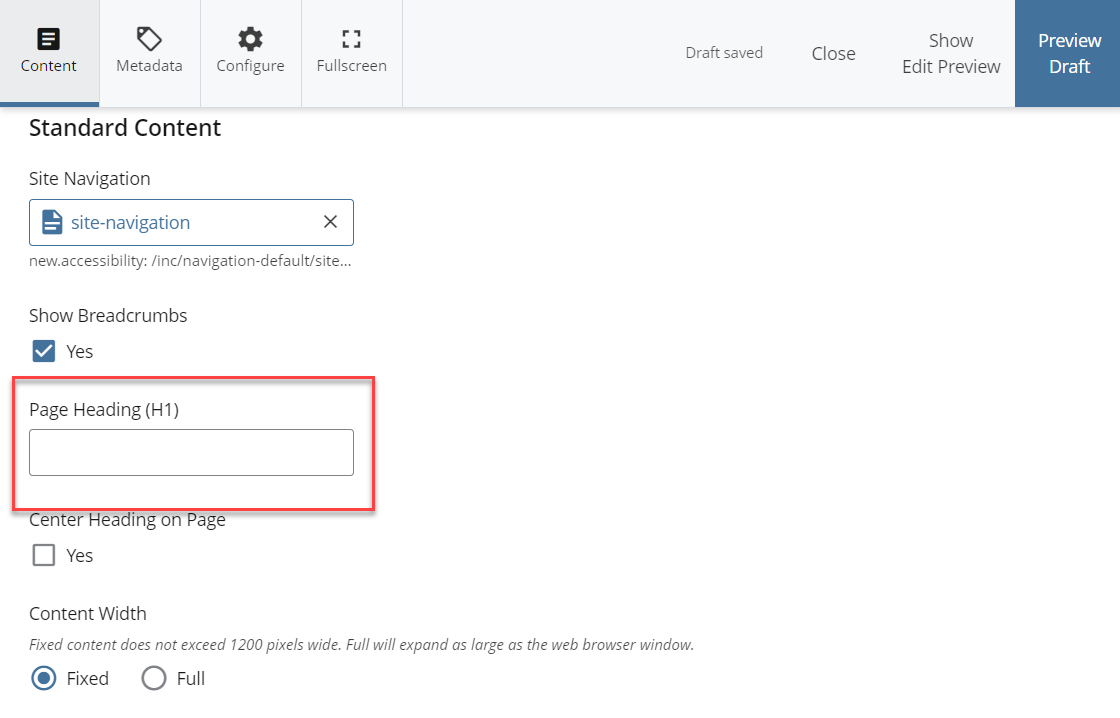Click the Metadata tag icon
Viewport: 1120px width, 718px height.
[149, 40]
